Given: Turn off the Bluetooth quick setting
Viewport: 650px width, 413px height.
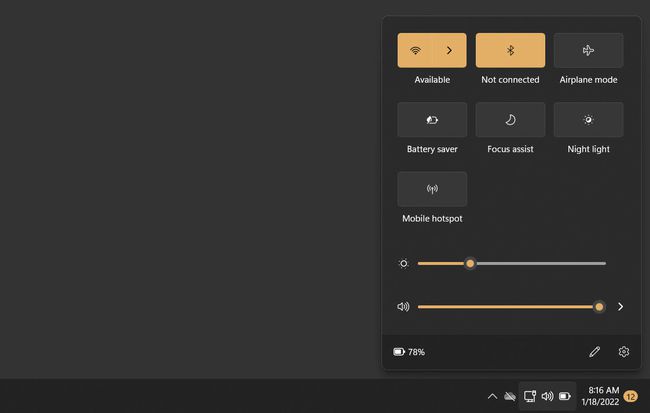Looking at the screenshot, I should click(x=510, y=50).
